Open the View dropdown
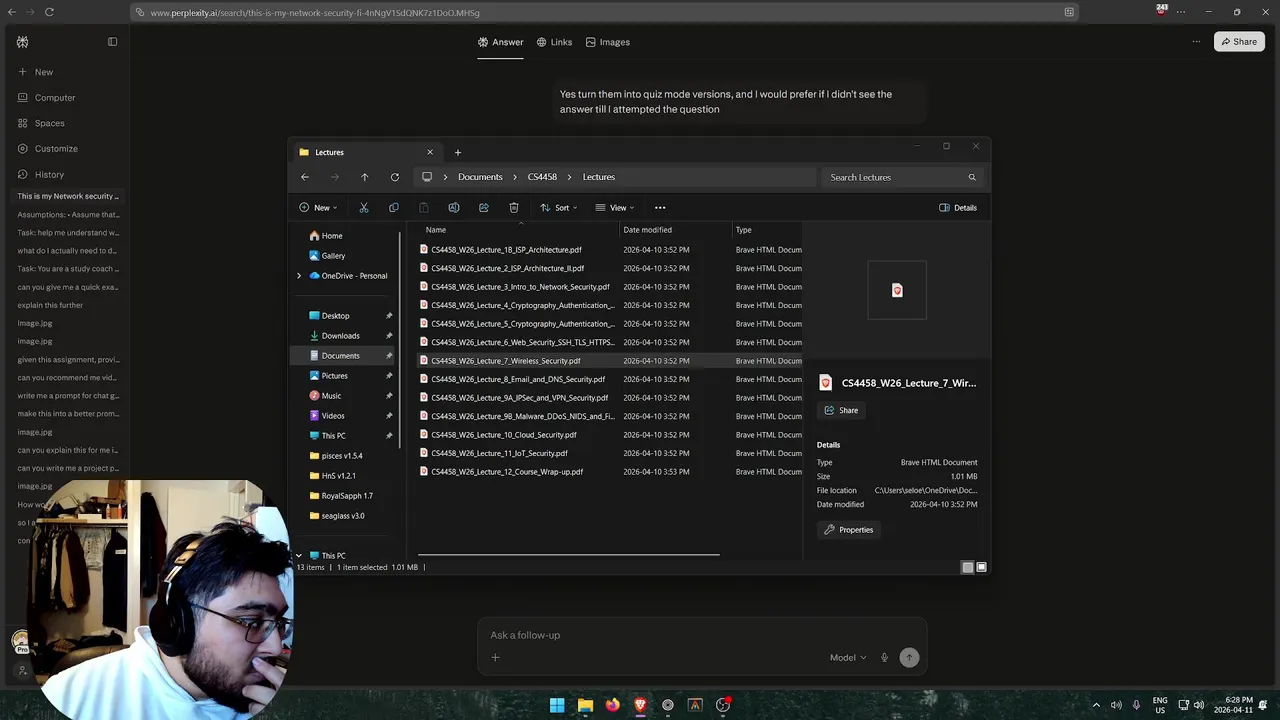 coord(615,208)
